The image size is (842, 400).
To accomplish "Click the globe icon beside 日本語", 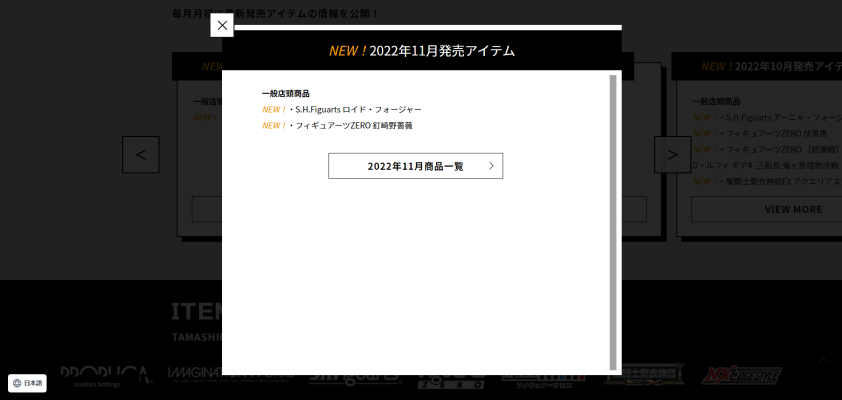I will tap(16, 383).
